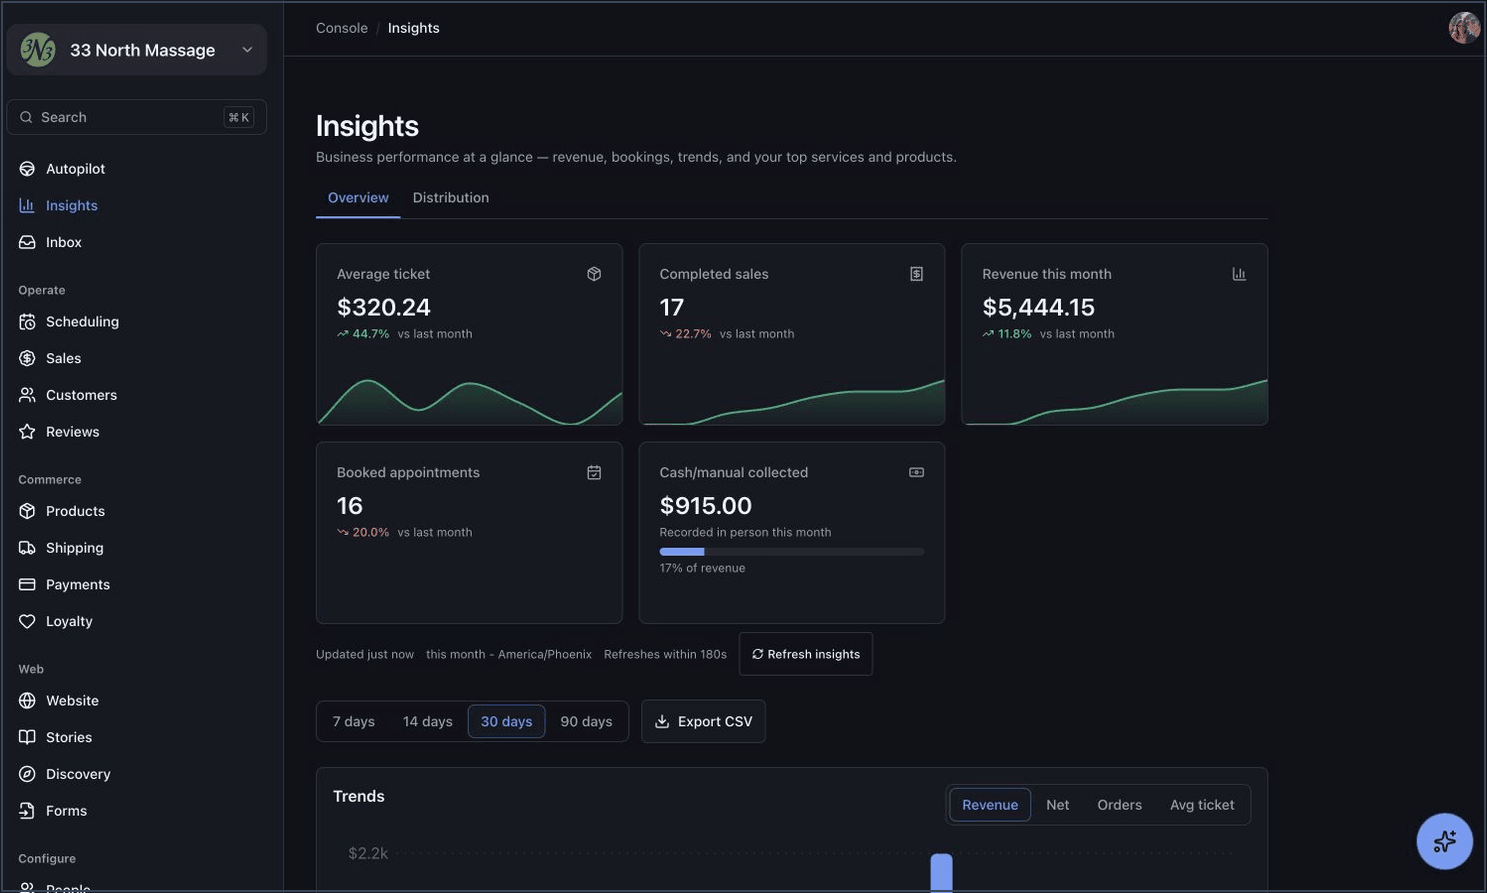The image size is (1487, 893).
Task: Switch to the Distribution tab
Action: [451, 198]
